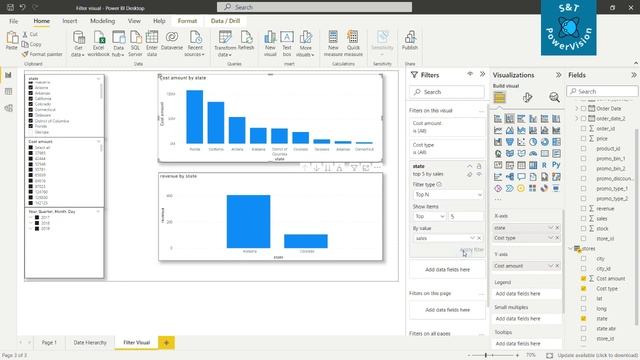This screenshot has width=640, height=360.
Task: Open Transform data
Action: click(x=225, y=44)
